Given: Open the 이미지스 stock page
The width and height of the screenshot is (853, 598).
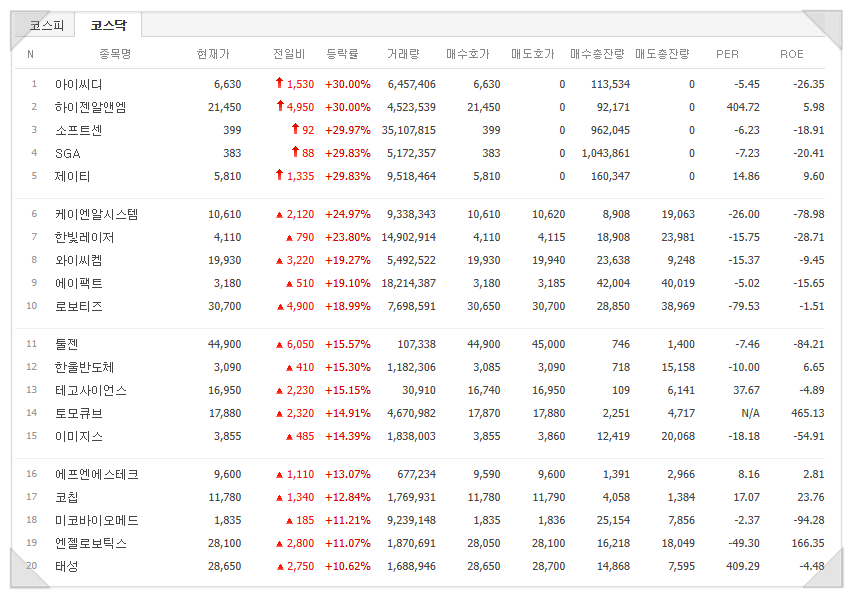Looking at the screenshot, I should 78,436.
